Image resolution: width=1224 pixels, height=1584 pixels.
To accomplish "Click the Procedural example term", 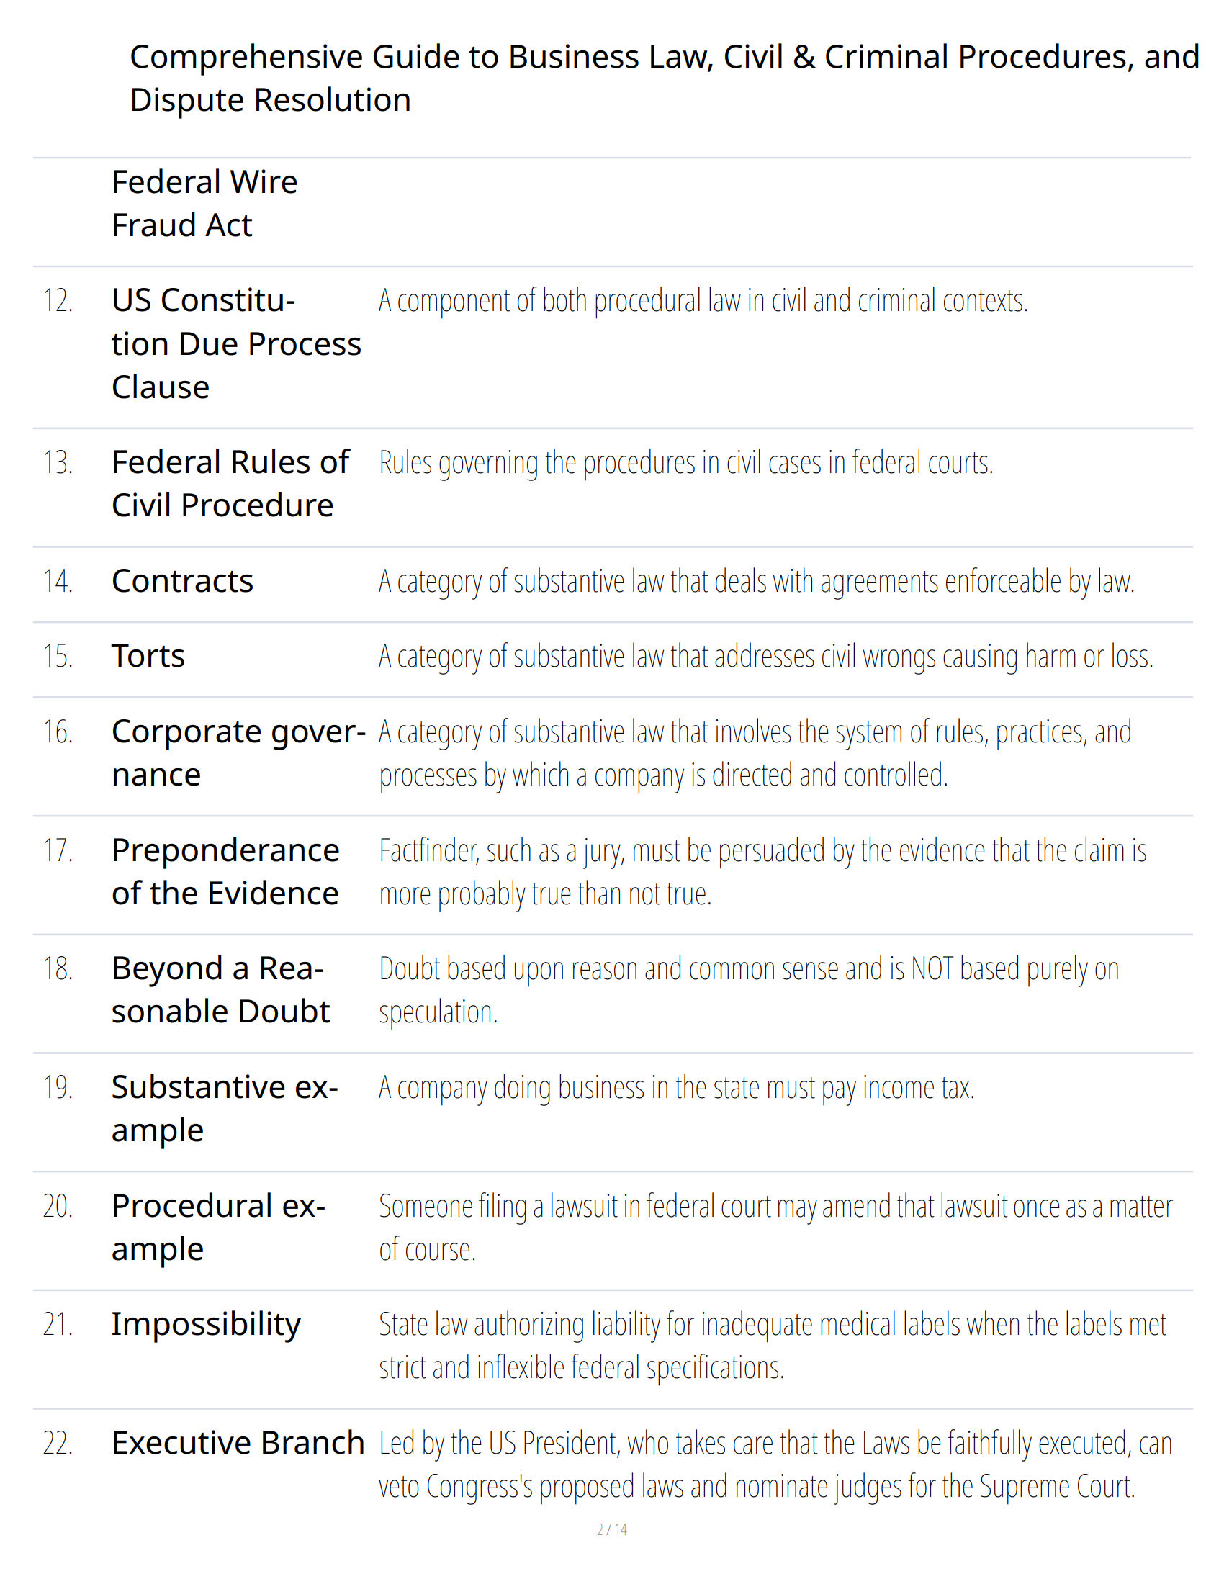I will click(218, 1227).
